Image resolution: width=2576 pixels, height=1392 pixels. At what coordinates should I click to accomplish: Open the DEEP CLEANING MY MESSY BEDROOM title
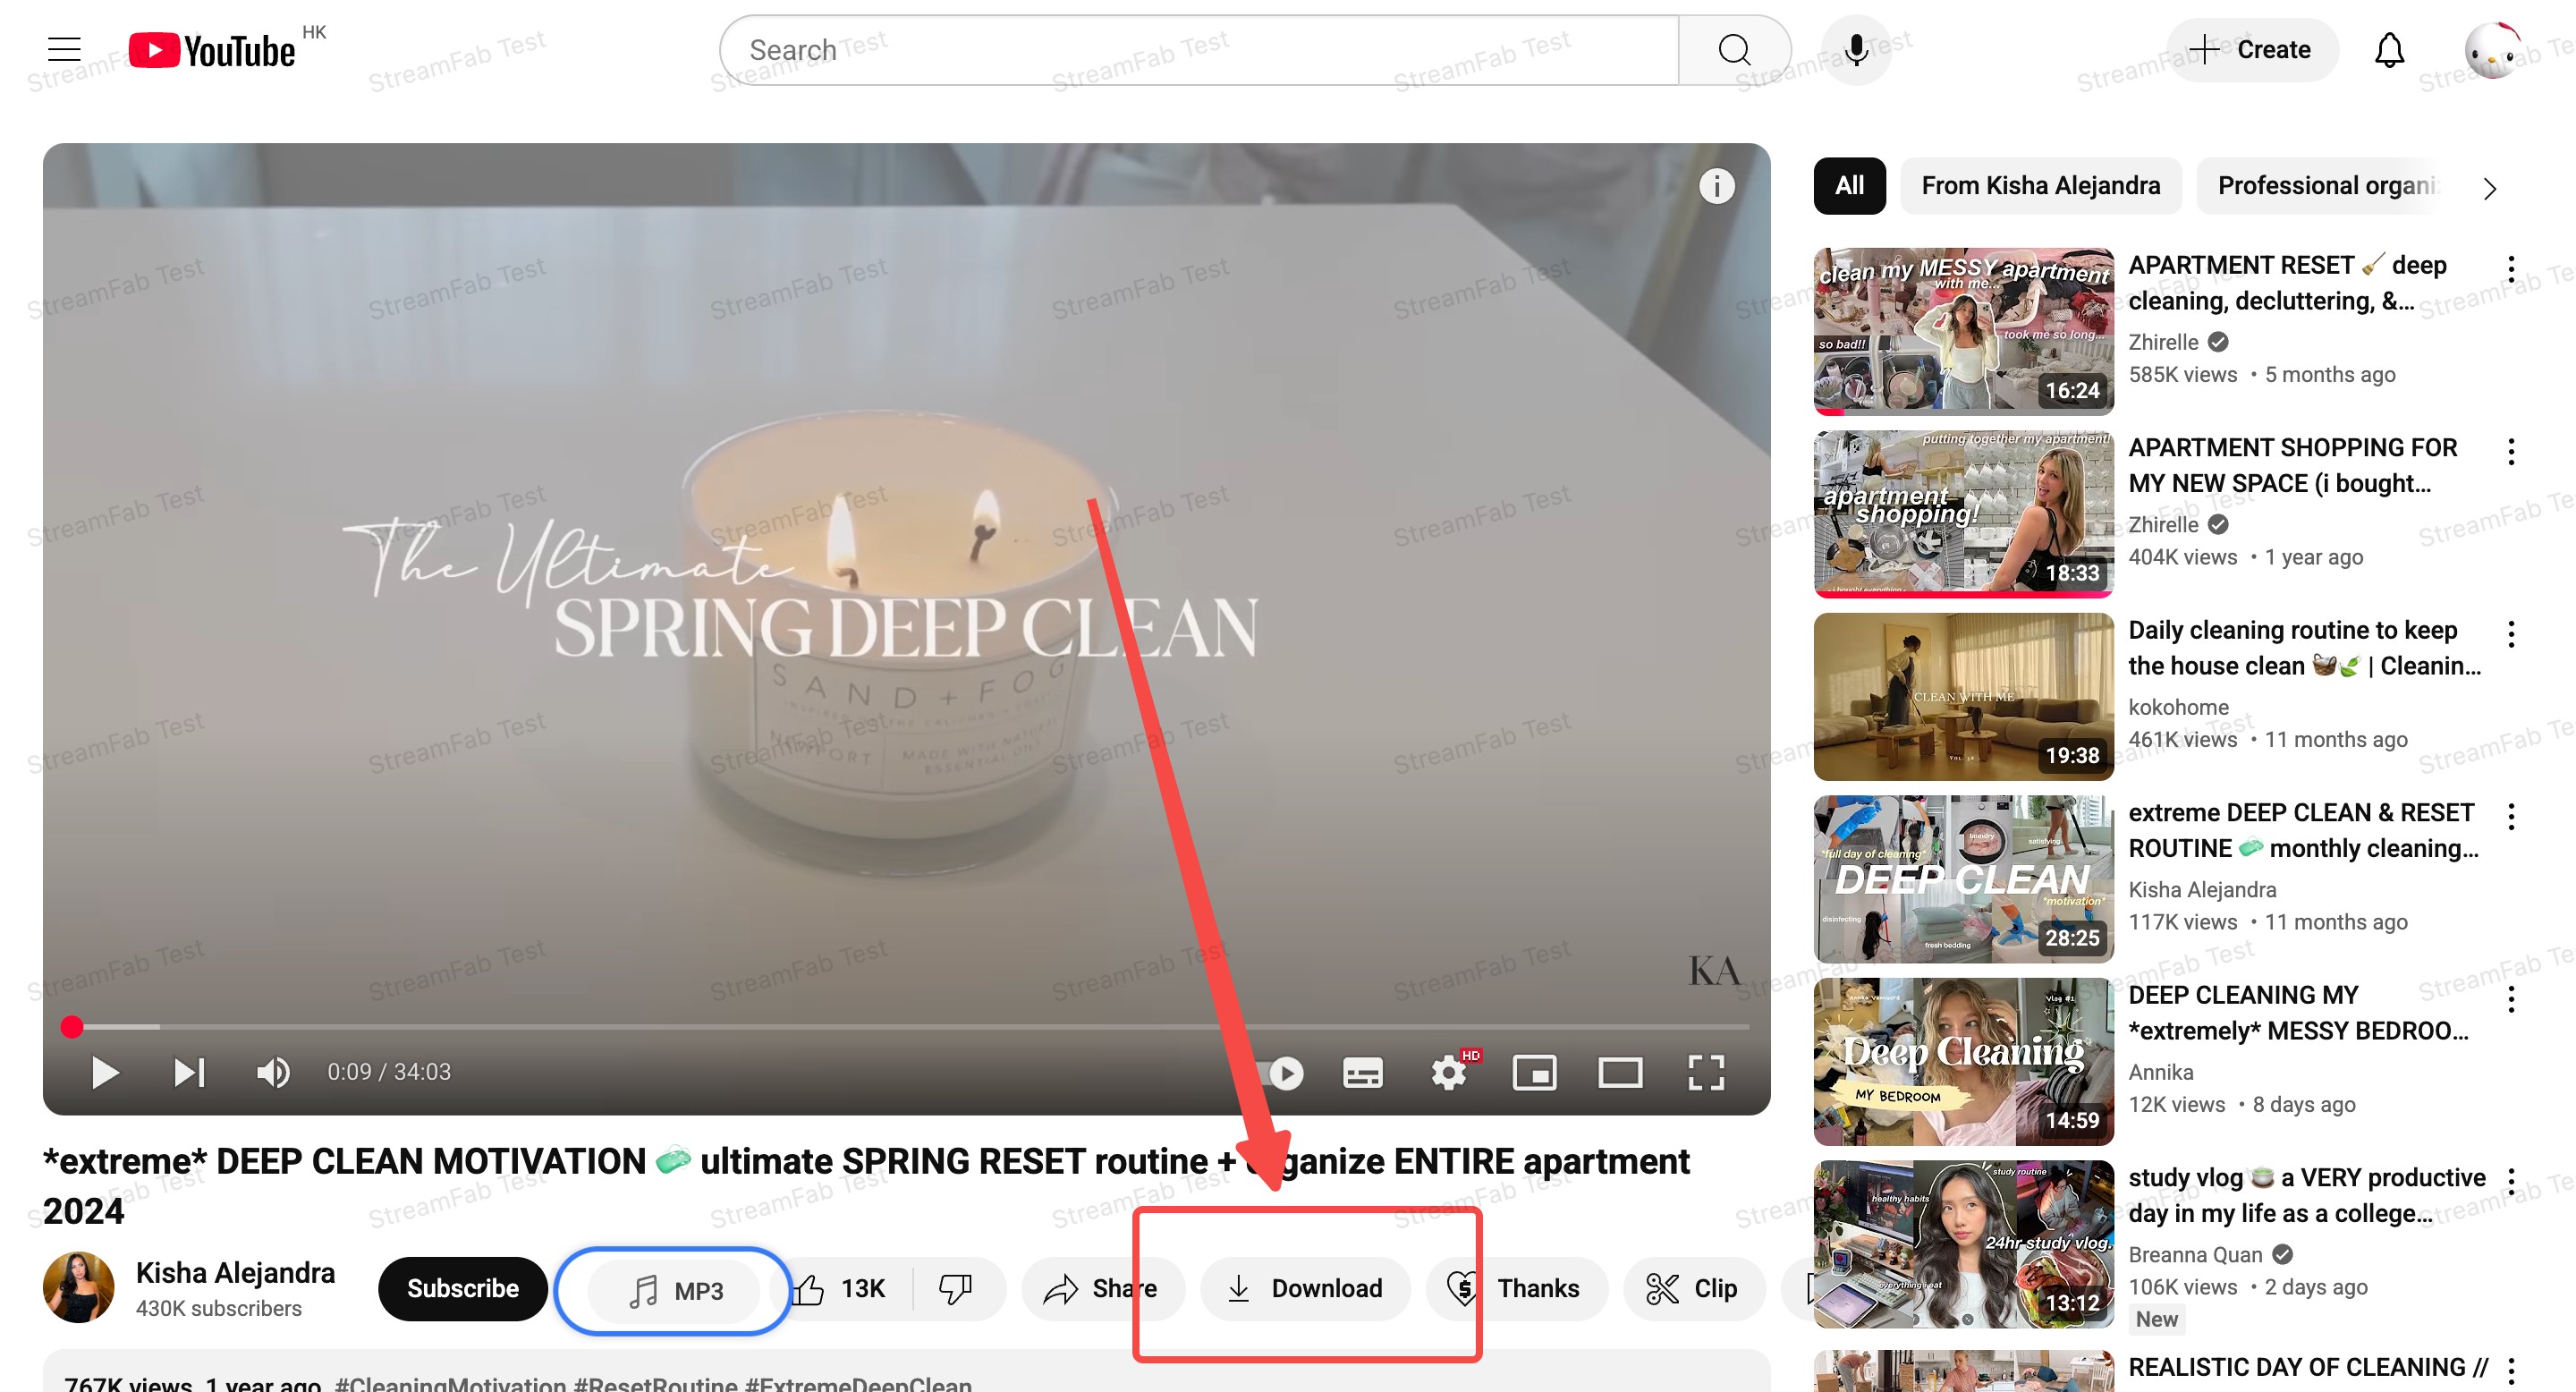(x=2298, y=1013)
